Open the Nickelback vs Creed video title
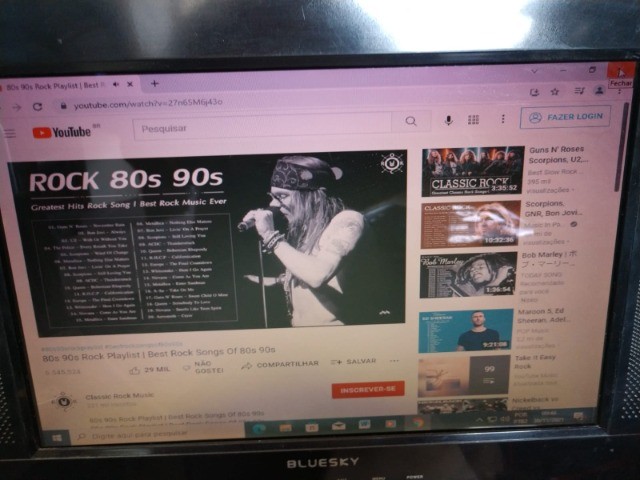This screenshot has width=640, height=480. [535, 404]
